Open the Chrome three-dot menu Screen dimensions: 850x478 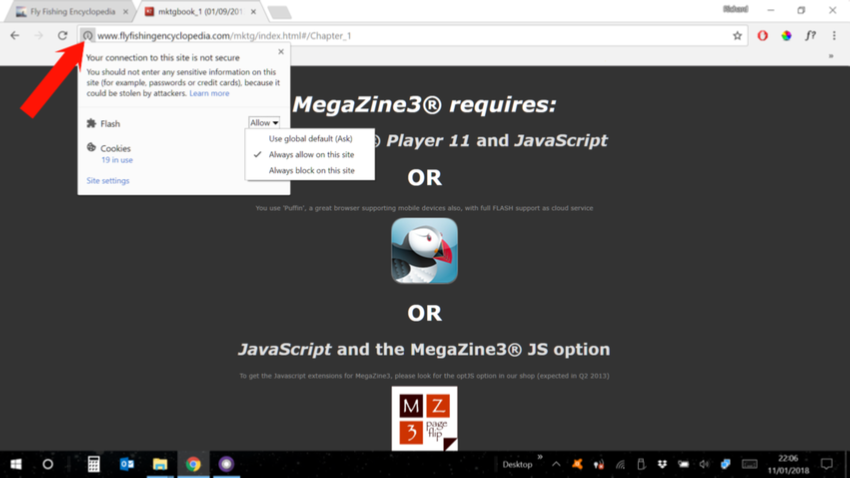pyautogui.click(x=834, y=36)
